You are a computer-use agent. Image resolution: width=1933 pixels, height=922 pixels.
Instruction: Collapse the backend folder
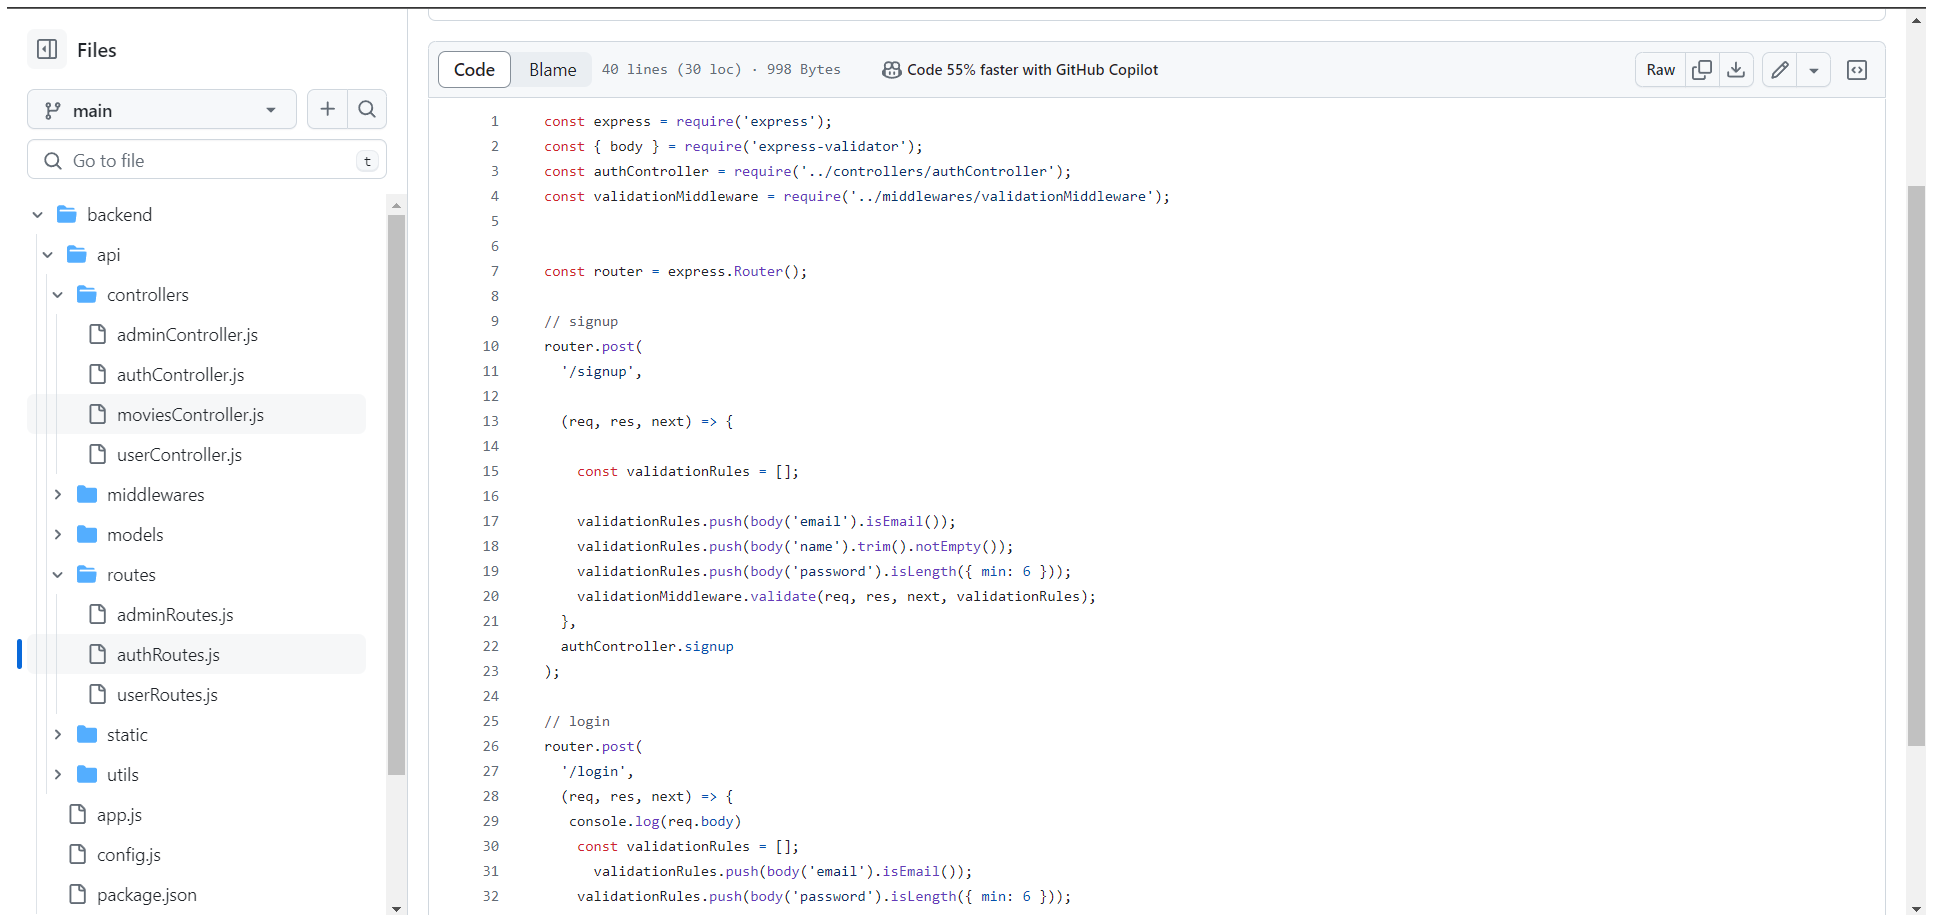tap(38, 214)
